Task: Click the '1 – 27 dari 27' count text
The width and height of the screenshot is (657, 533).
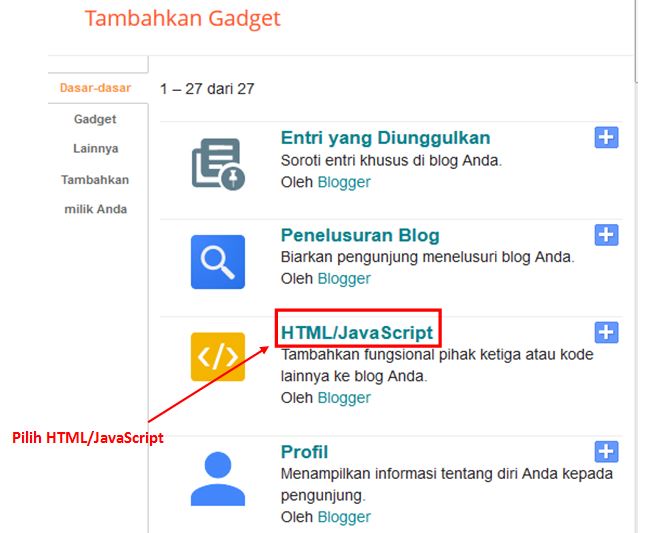Action: pos(207,89)
